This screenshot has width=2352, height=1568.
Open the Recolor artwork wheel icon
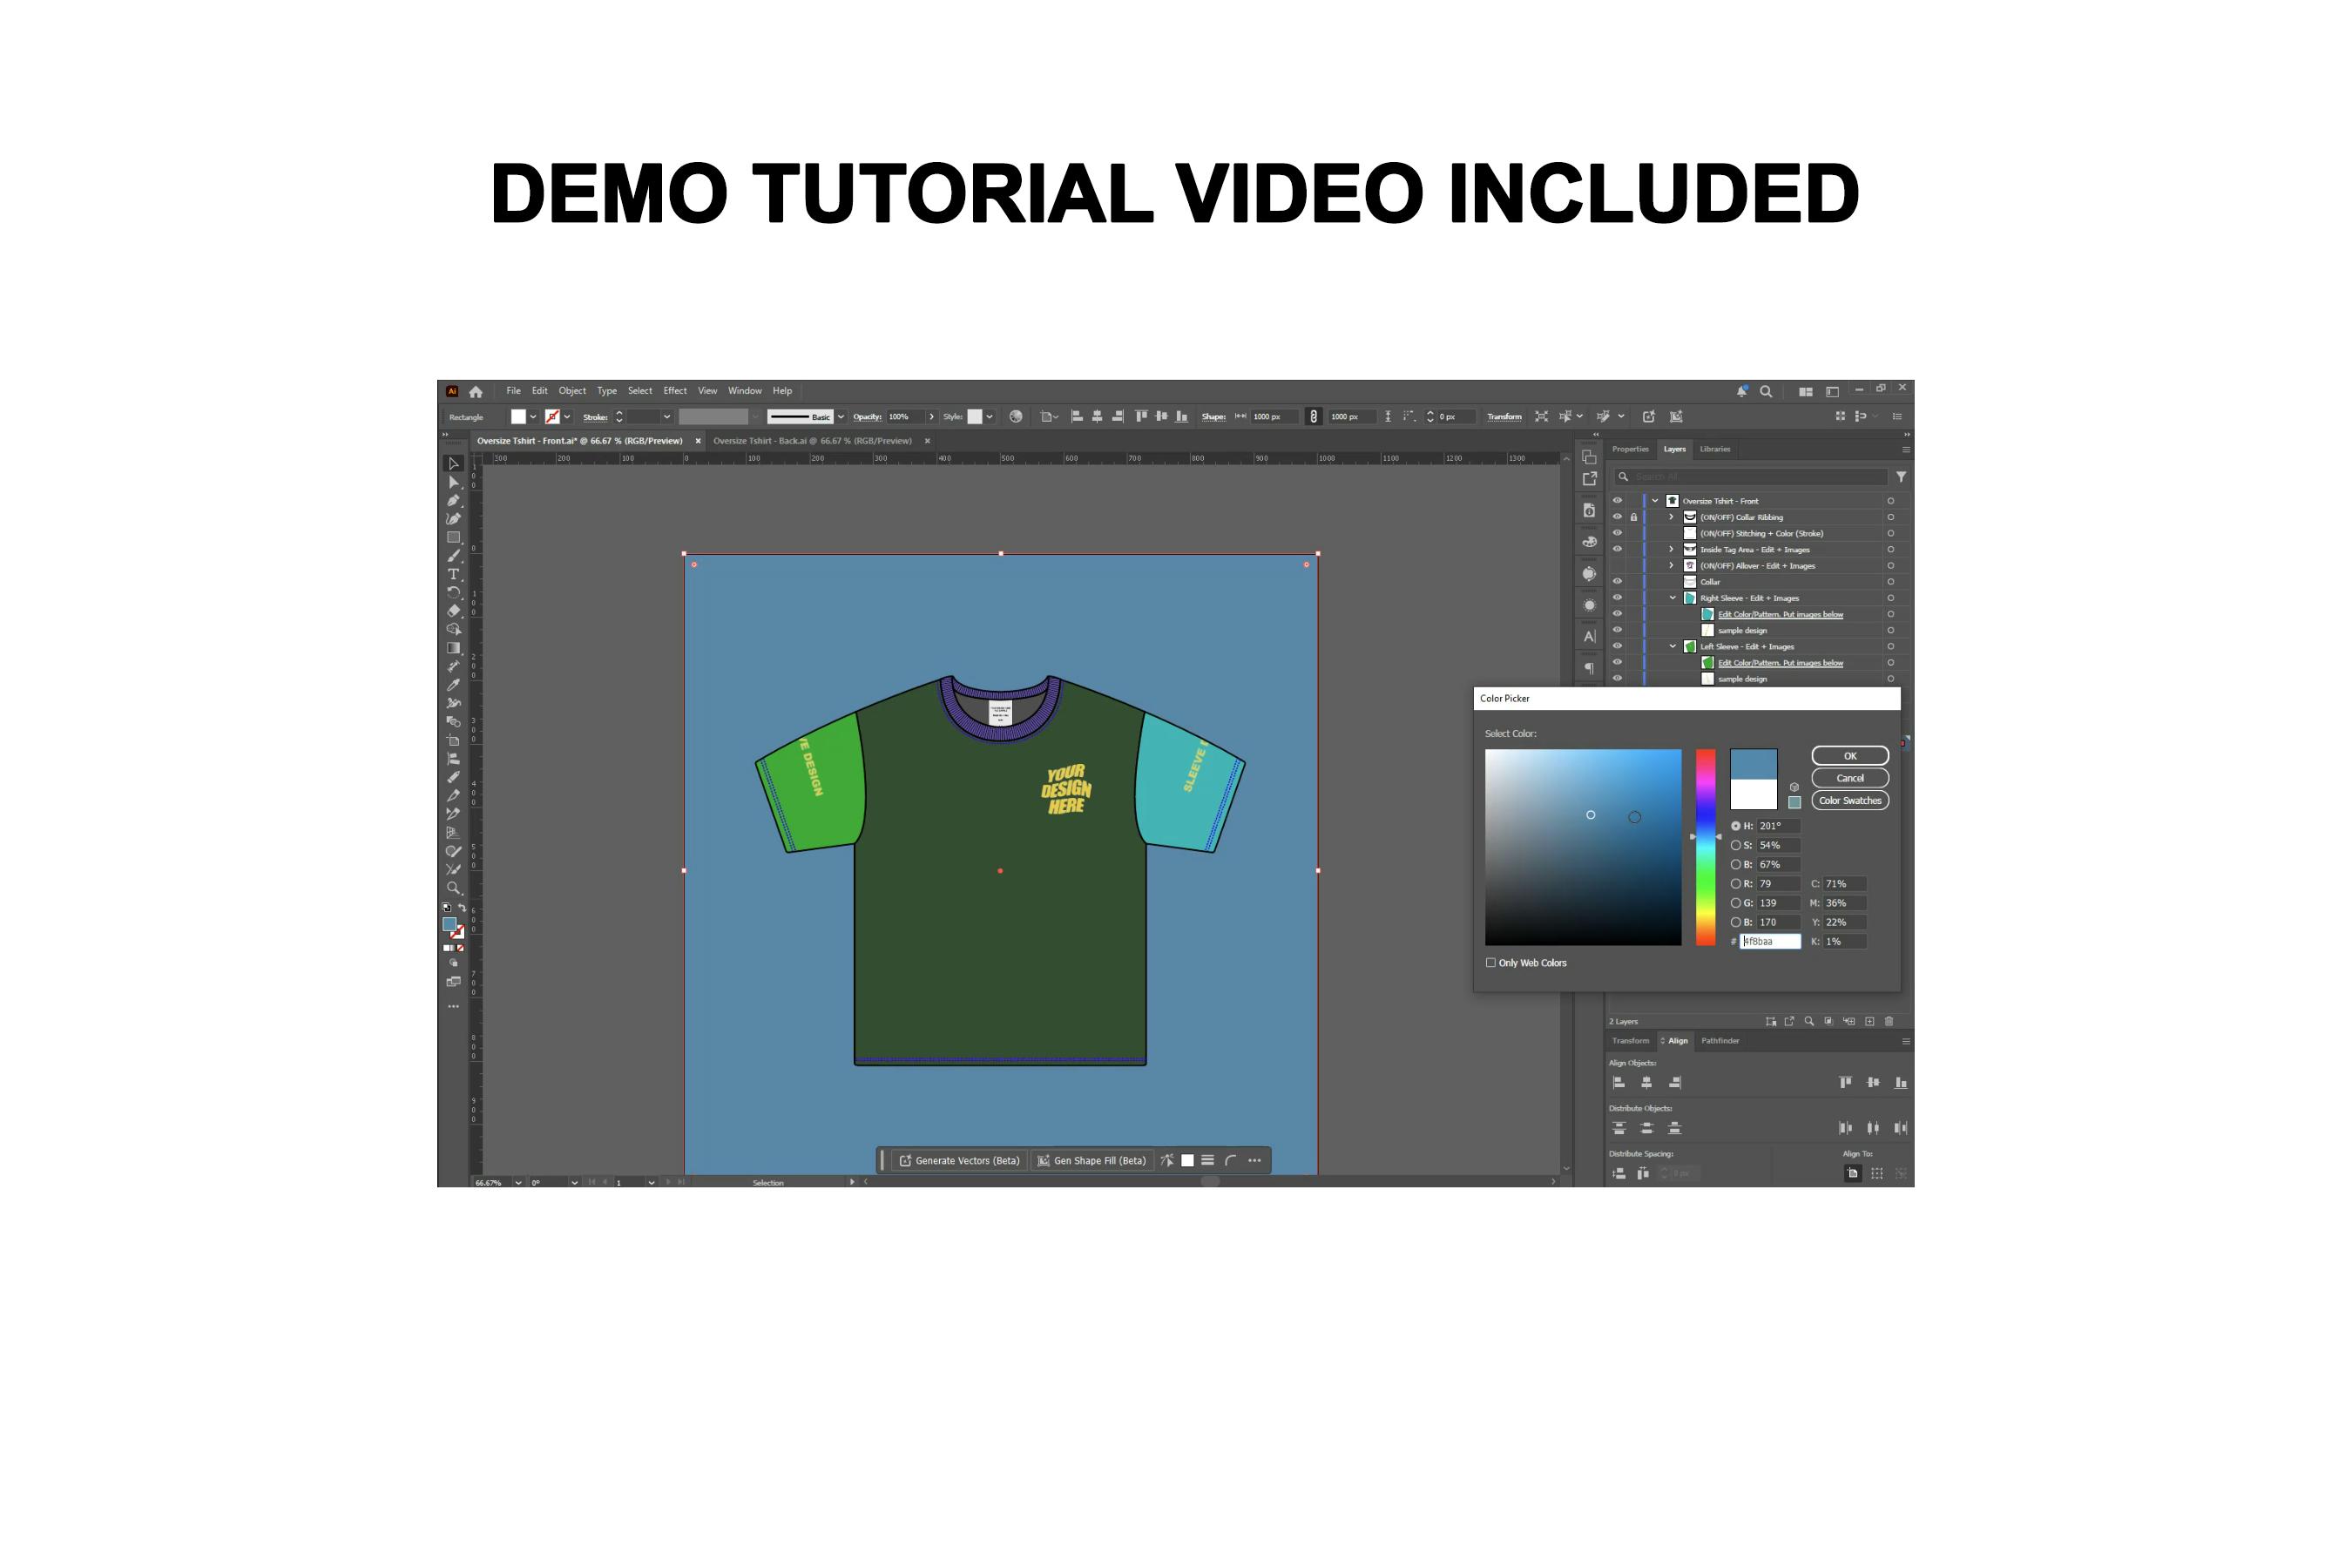1016,416
